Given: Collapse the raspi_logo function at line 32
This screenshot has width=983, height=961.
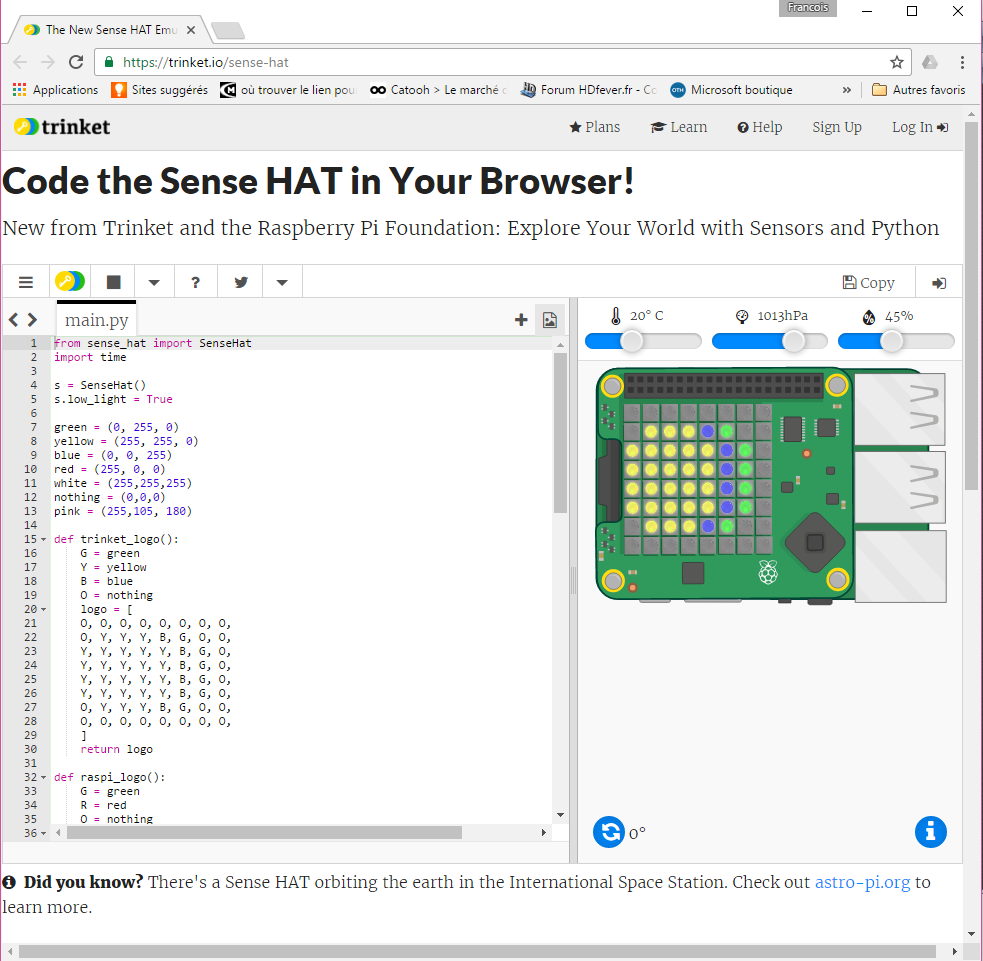Looking at the screenshot, I should 43,777.
